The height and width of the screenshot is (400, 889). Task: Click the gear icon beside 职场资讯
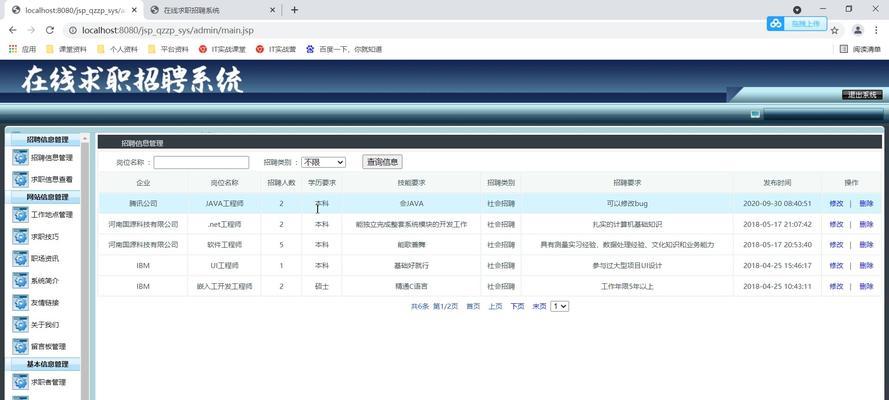coord(20,259)
